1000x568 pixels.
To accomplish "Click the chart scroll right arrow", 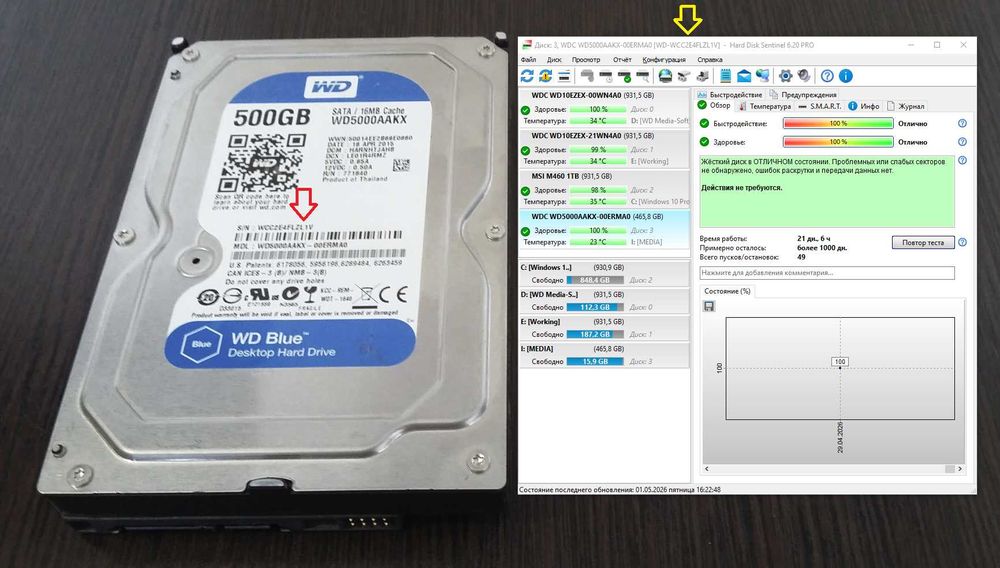I will point(960,469).
